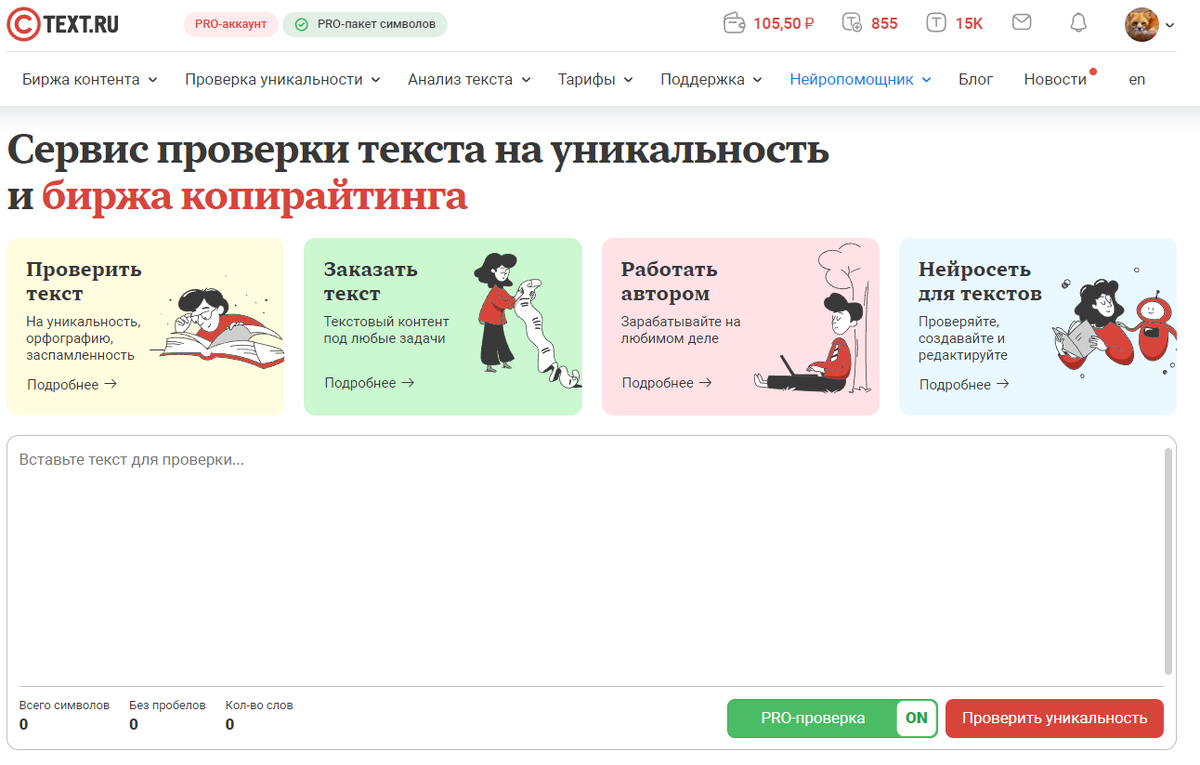Click the arrow next to Подробнее in Заказать текст
1200x765 pixels.
407,383
